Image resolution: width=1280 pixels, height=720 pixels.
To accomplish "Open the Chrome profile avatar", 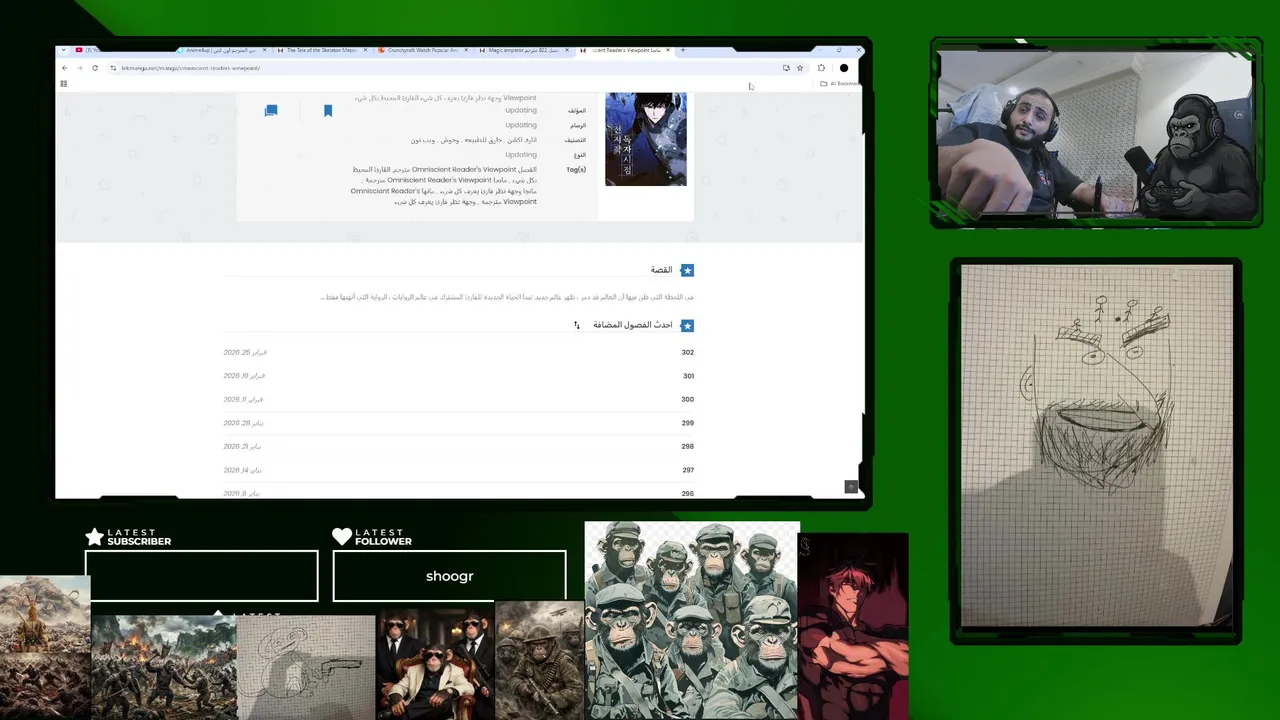I will [x=844, y=68].
